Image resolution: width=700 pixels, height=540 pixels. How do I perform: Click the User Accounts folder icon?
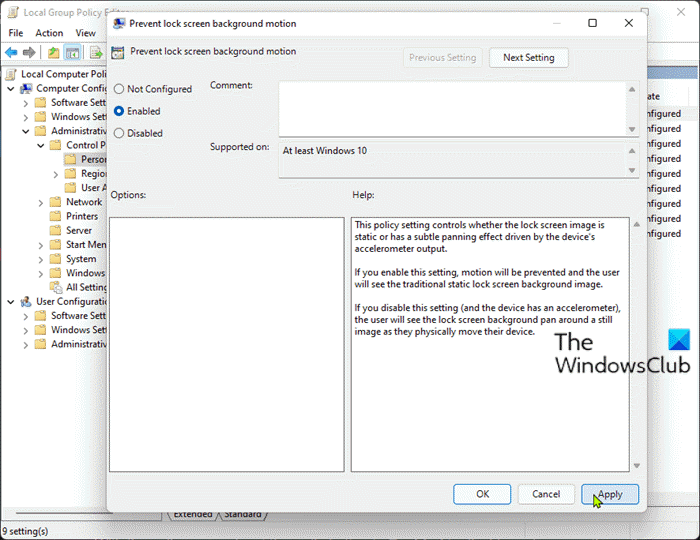70,188
